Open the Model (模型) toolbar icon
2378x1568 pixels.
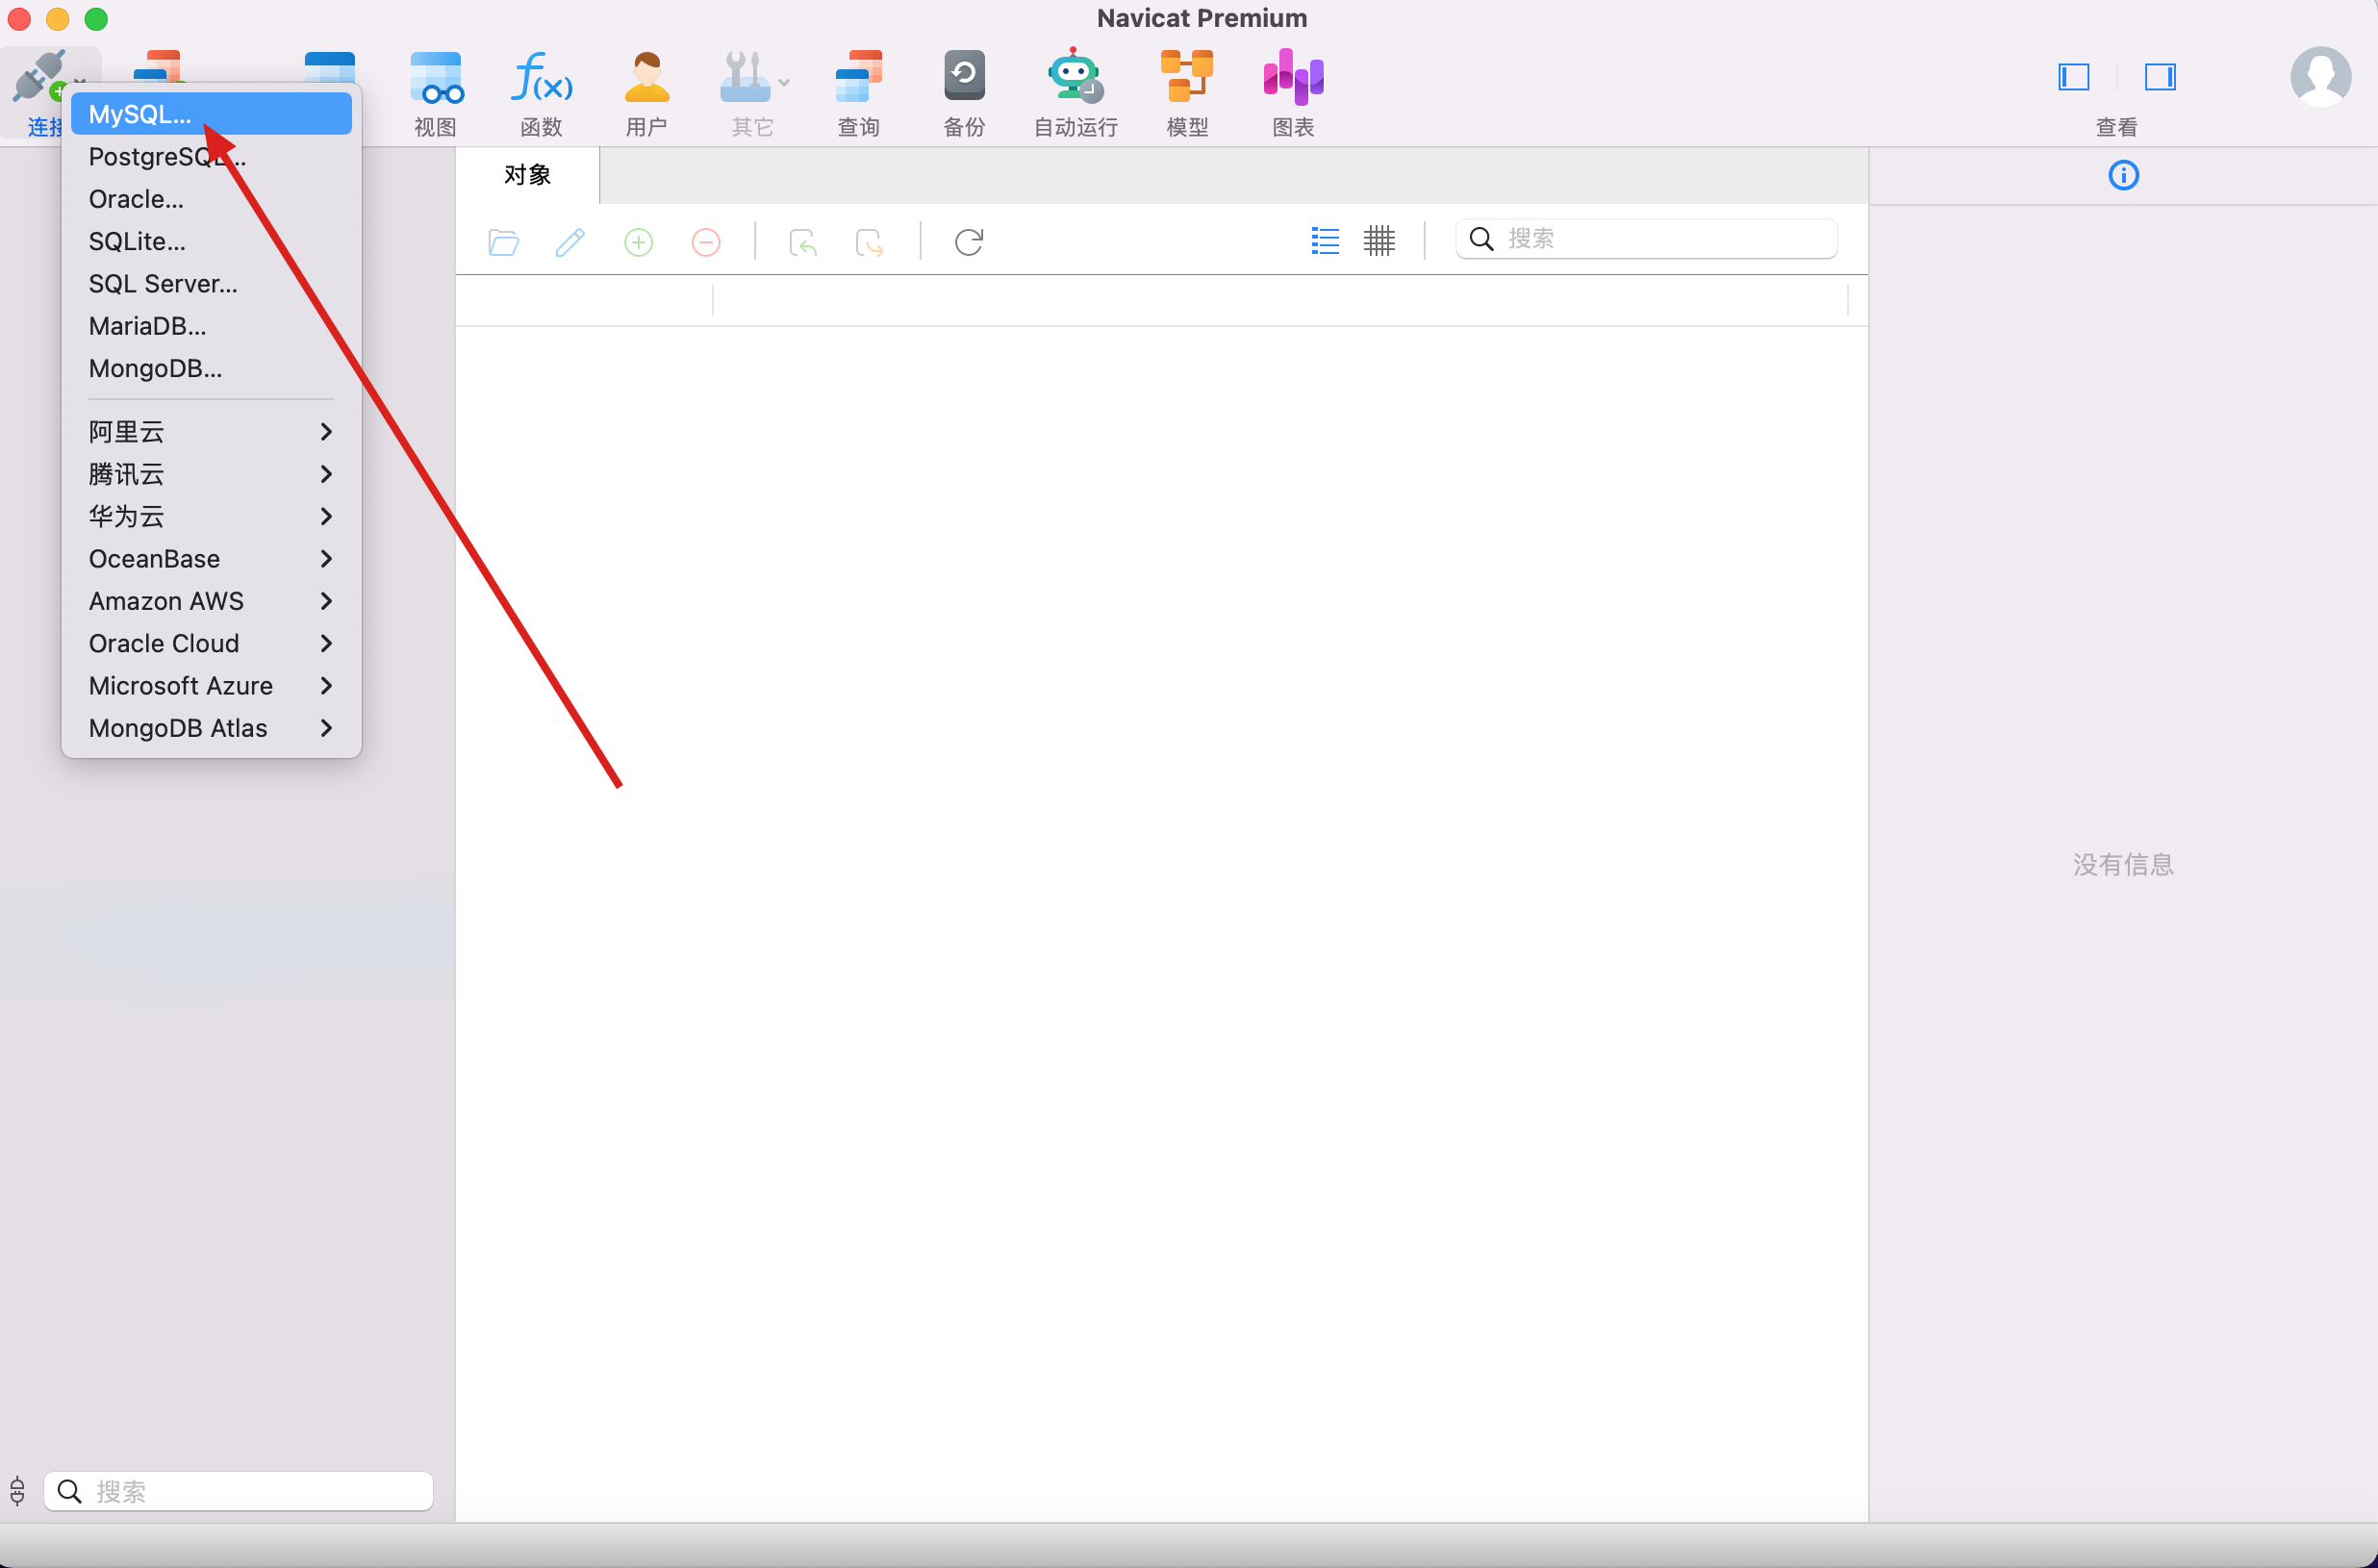pyautogui.click(x=1187, y=77)
